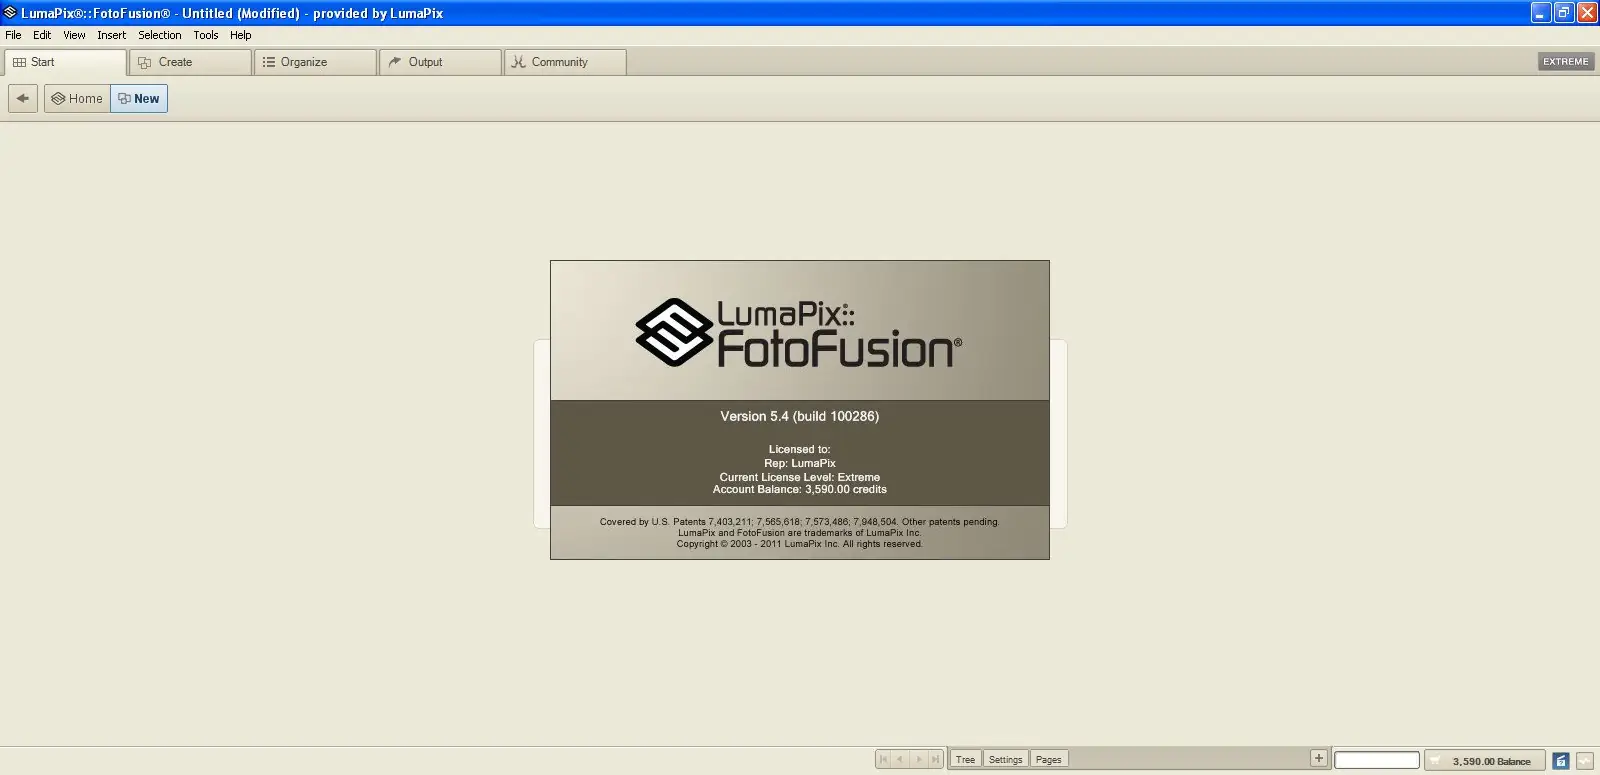
Task: Minimize the FotoFusion window
Action: tap(1541, 13)
